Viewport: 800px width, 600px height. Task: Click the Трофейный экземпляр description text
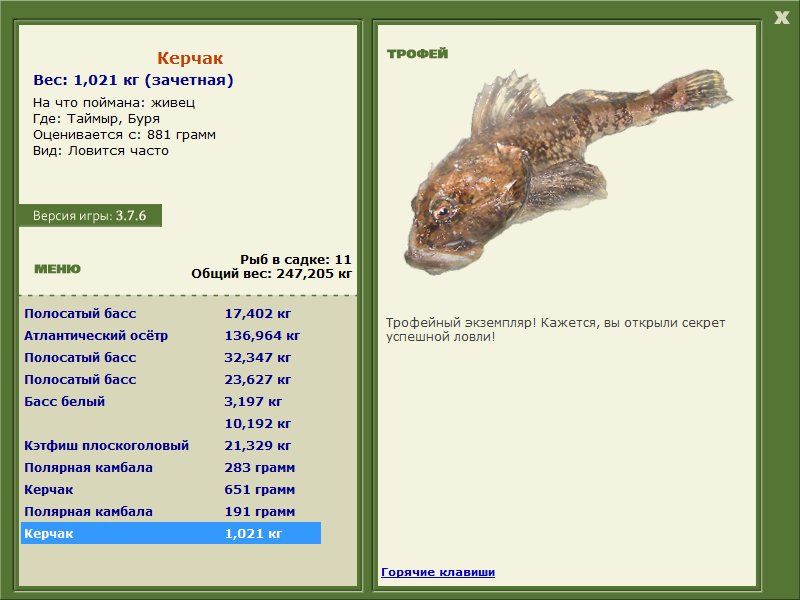pyautogui.click(x=555, y=330)
